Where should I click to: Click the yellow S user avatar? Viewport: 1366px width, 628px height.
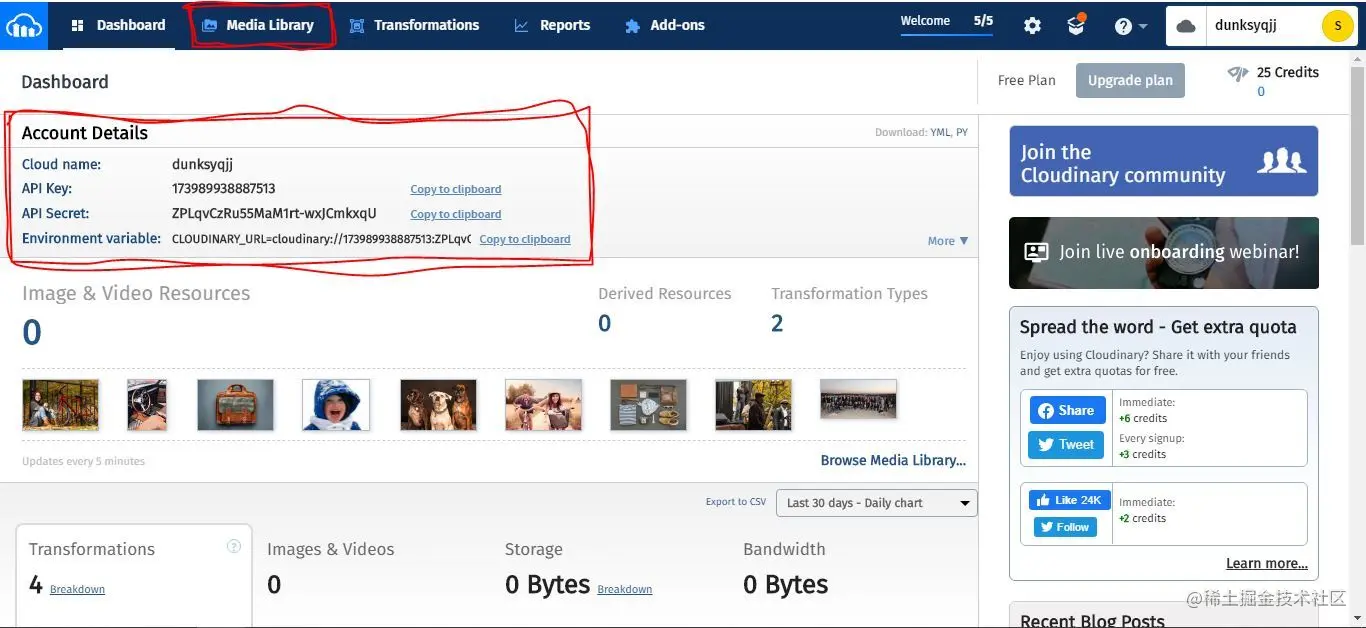pyautogui.click(x=1337, y=26)
